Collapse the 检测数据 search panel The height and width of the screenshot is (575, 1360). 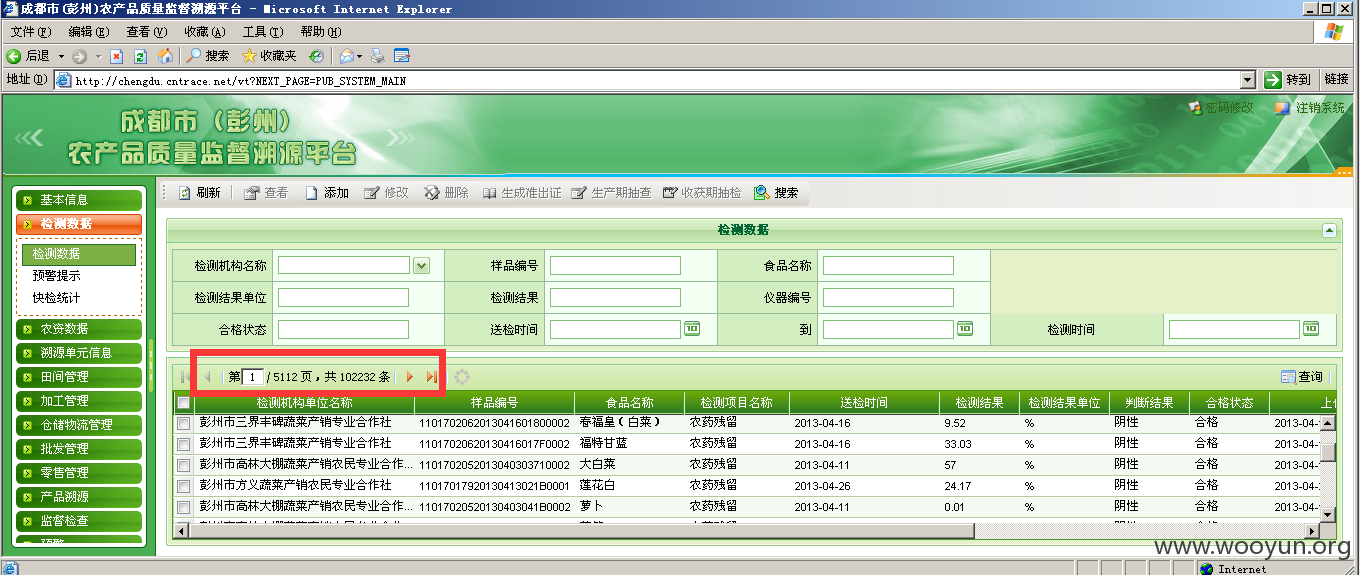[x=1329, y=230]
